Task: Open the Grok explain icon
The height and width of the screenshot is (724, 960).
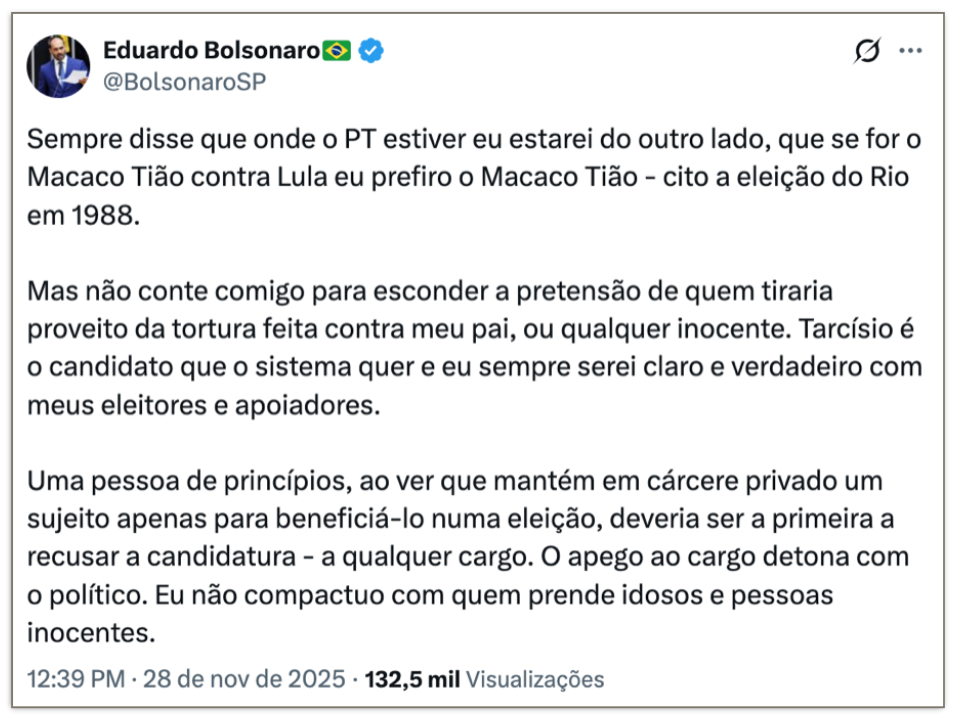Action: coord(867,51)
